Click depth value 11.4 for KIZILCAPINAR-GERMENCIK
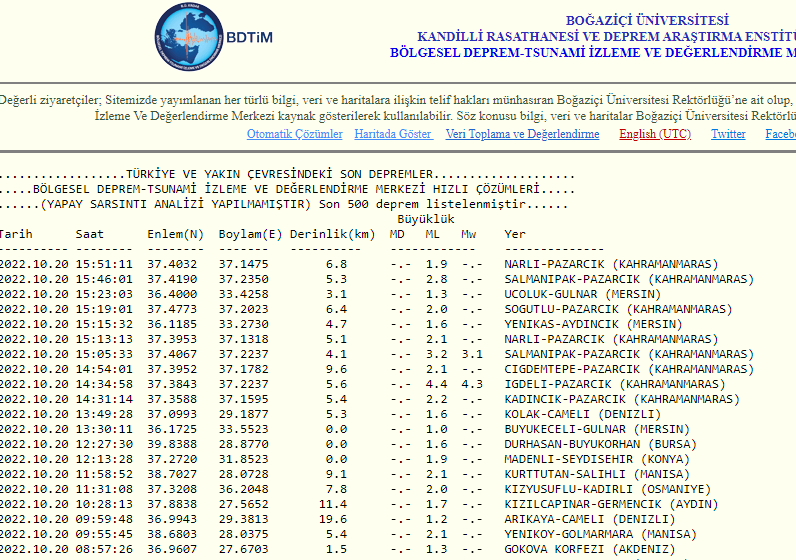 pos(333,504)
